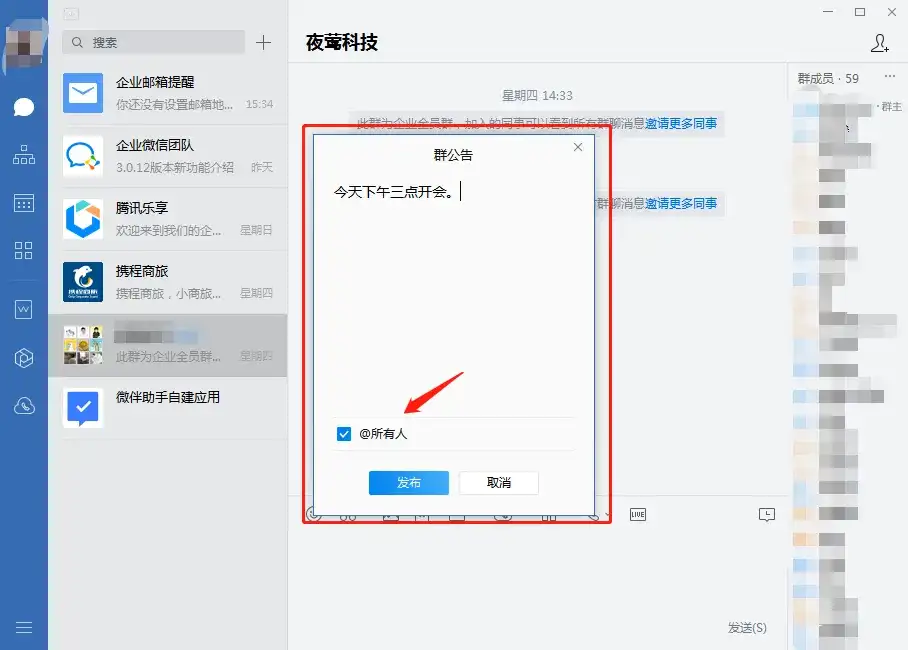This screenshot has height=650, width=908.
Task: Click the blue 发布 button
Action: pyautogui.click(x=408, y=483)
